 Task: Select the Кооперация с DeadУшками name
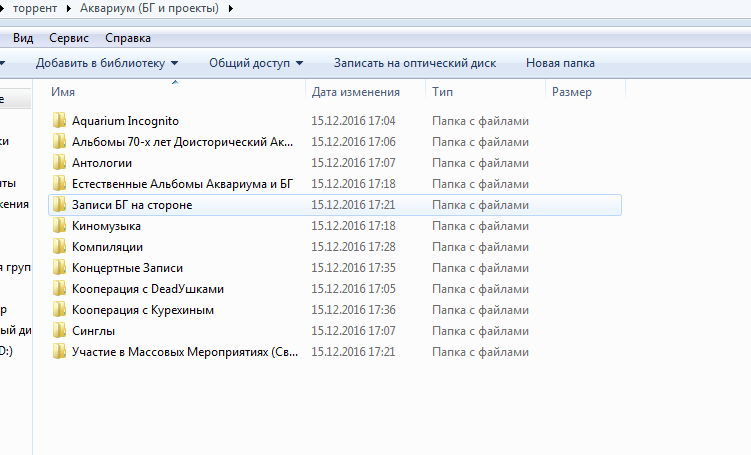tap(148, 289)
